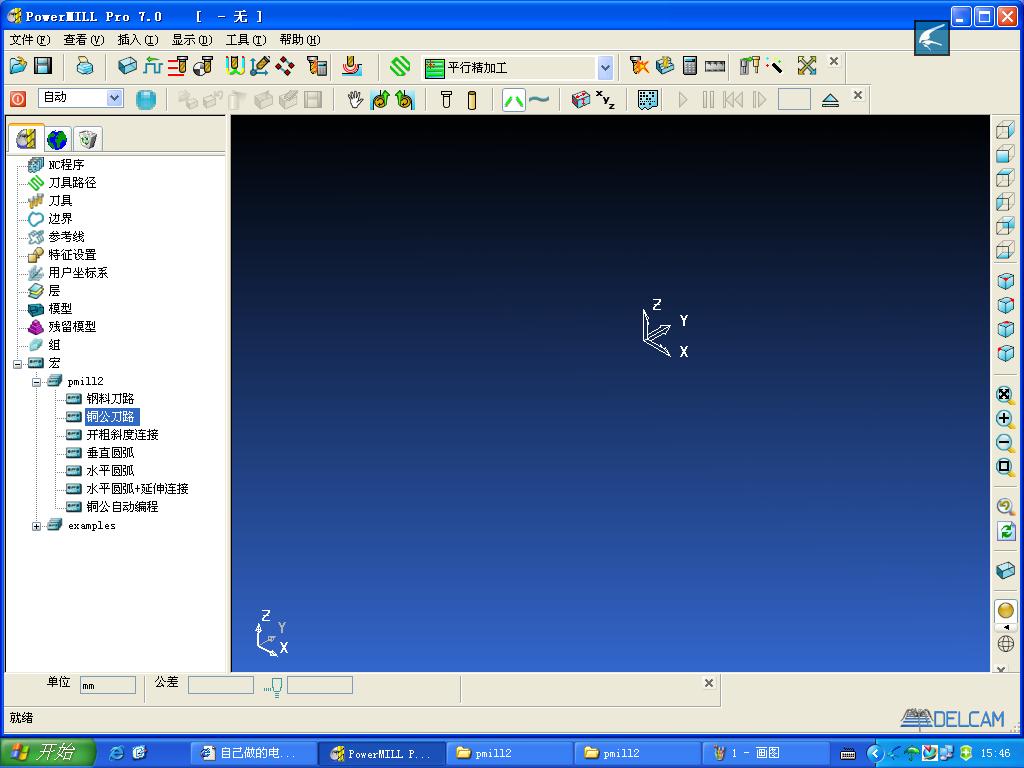Save project with the floppy disk icon
1024x768 pixels.
(43, 65)
